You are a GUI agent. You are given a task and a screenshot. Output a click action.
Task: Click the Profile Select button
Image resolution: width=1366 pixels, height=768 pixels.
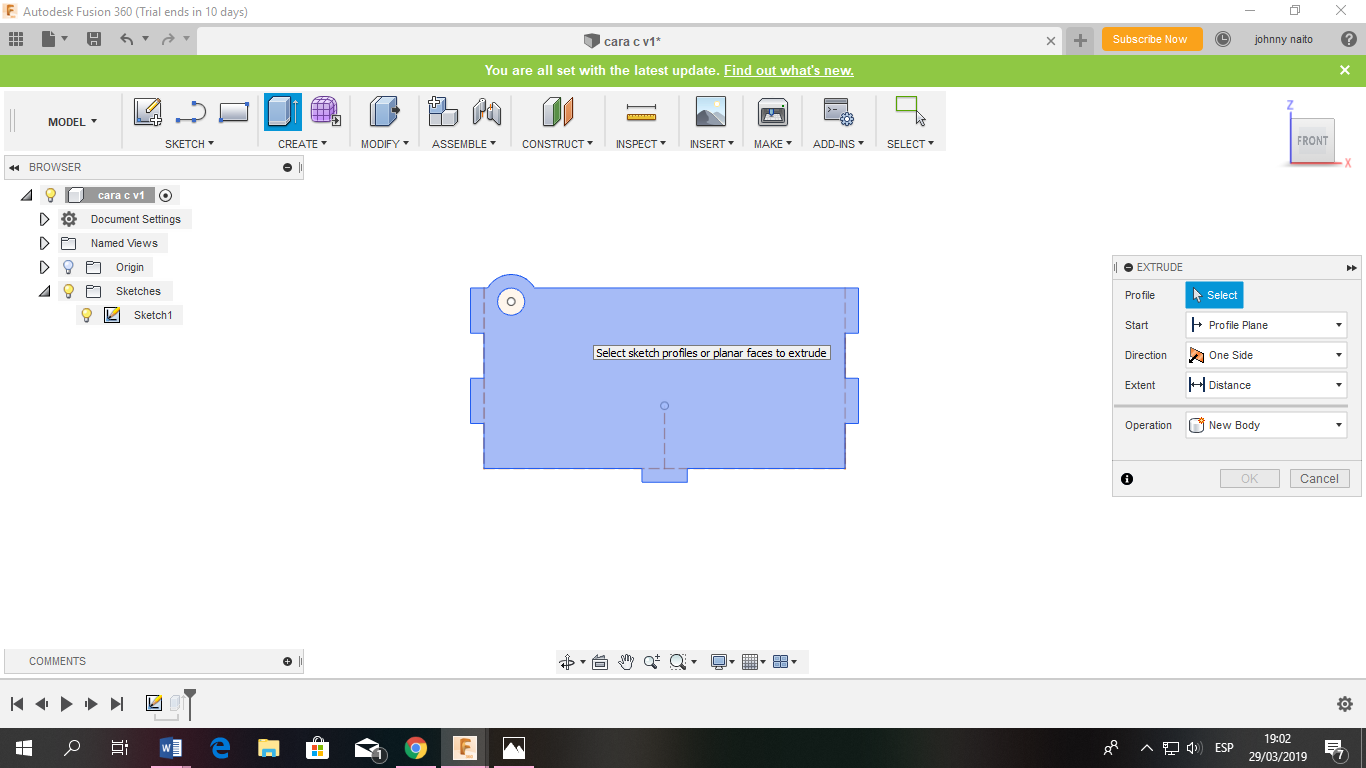tap(1214, 295)
